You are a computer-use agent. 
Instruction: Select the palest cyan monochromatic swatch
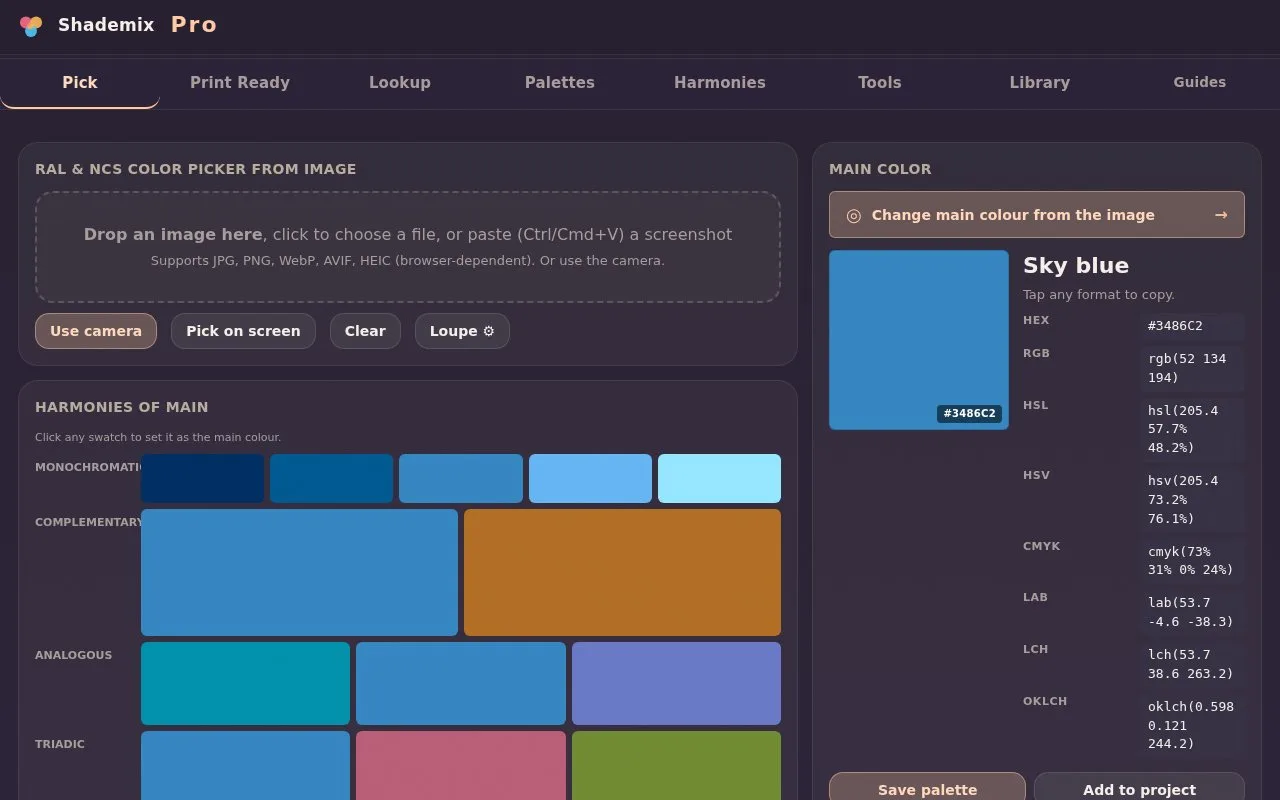click(720, 479)
